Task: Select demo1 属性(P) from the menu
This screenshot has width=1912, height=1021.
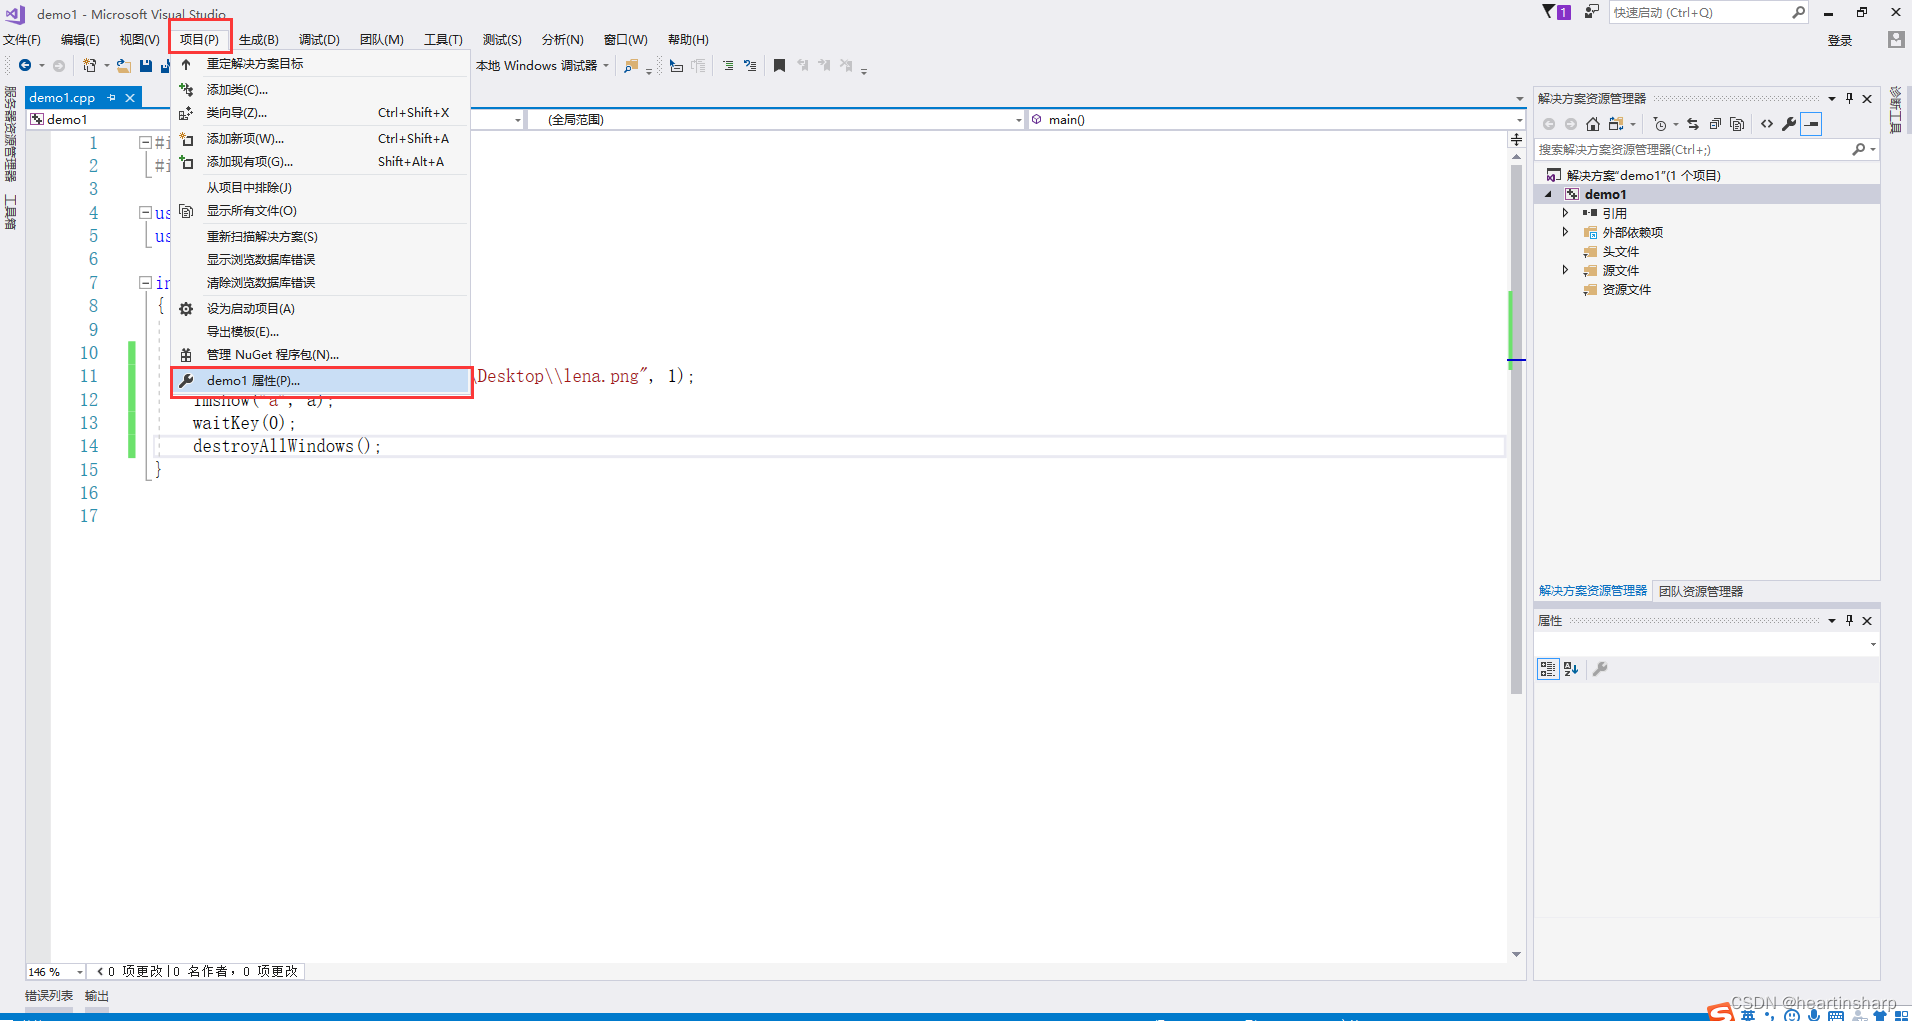Action: coord(253,380)
